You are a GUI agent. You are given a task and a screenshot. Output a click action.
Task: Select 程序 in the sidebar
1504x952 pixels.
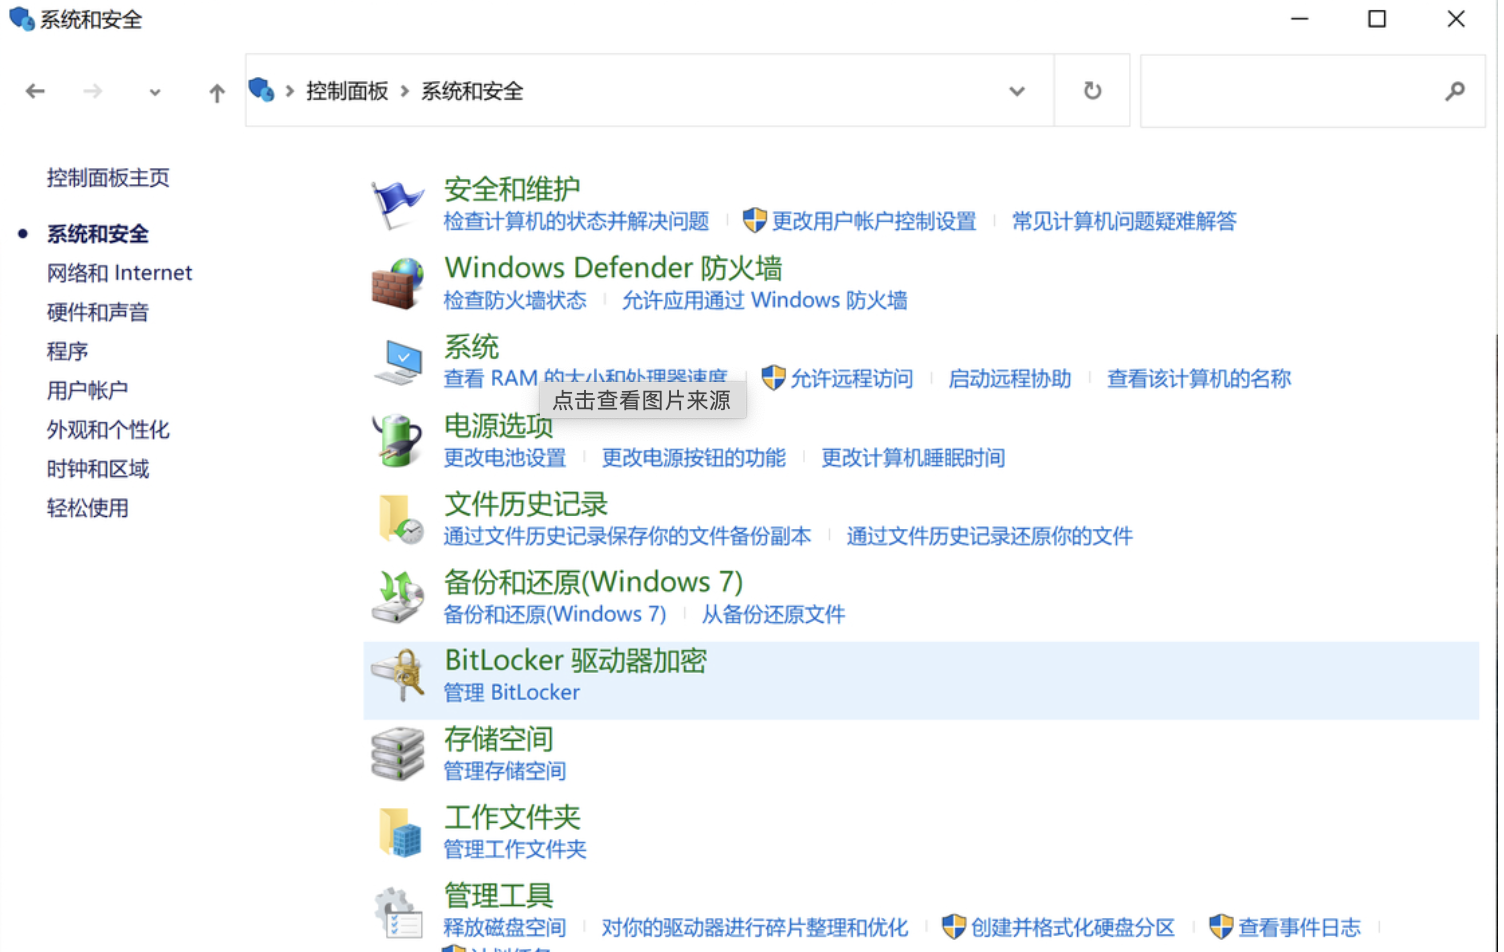tap(67, 351)
